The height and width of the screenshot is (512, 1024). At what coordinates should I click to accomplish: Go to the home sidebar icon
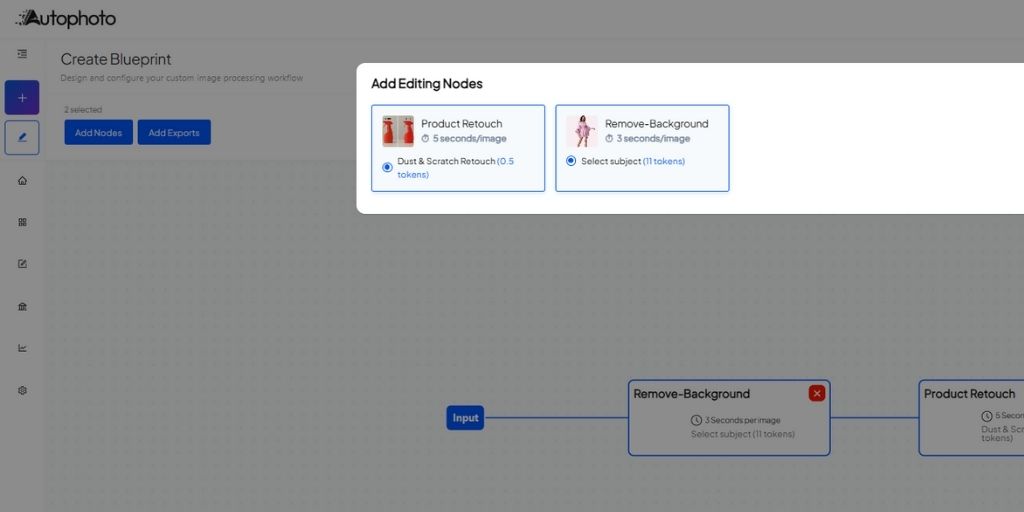point(22,181)
